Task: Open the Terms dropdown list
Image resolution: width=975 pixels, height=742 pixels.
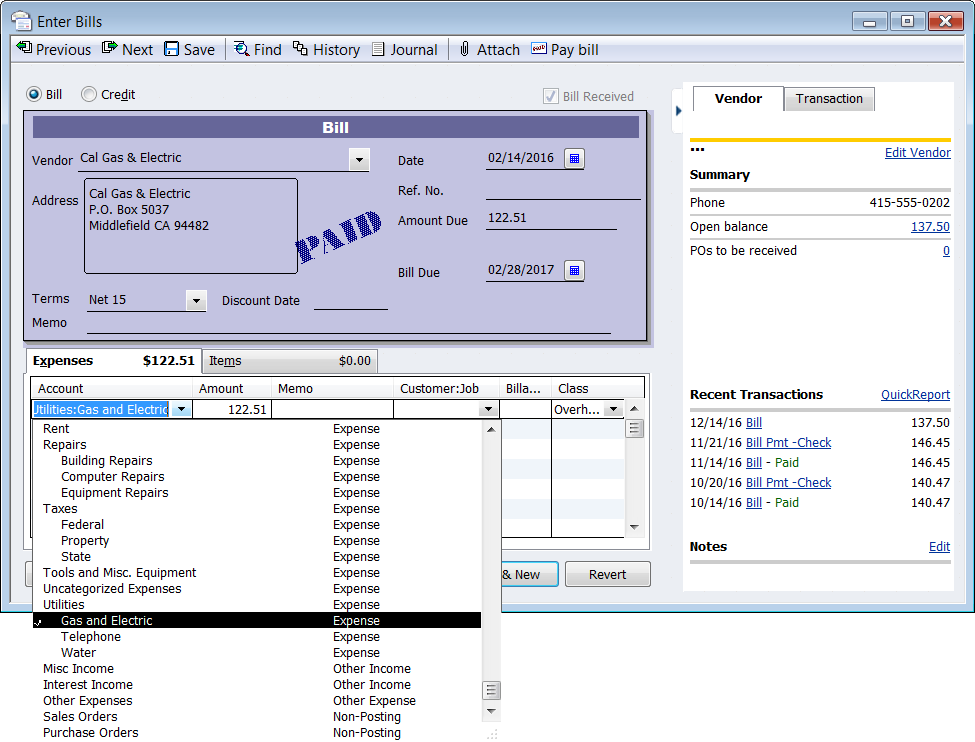Action: pos(196,300)
